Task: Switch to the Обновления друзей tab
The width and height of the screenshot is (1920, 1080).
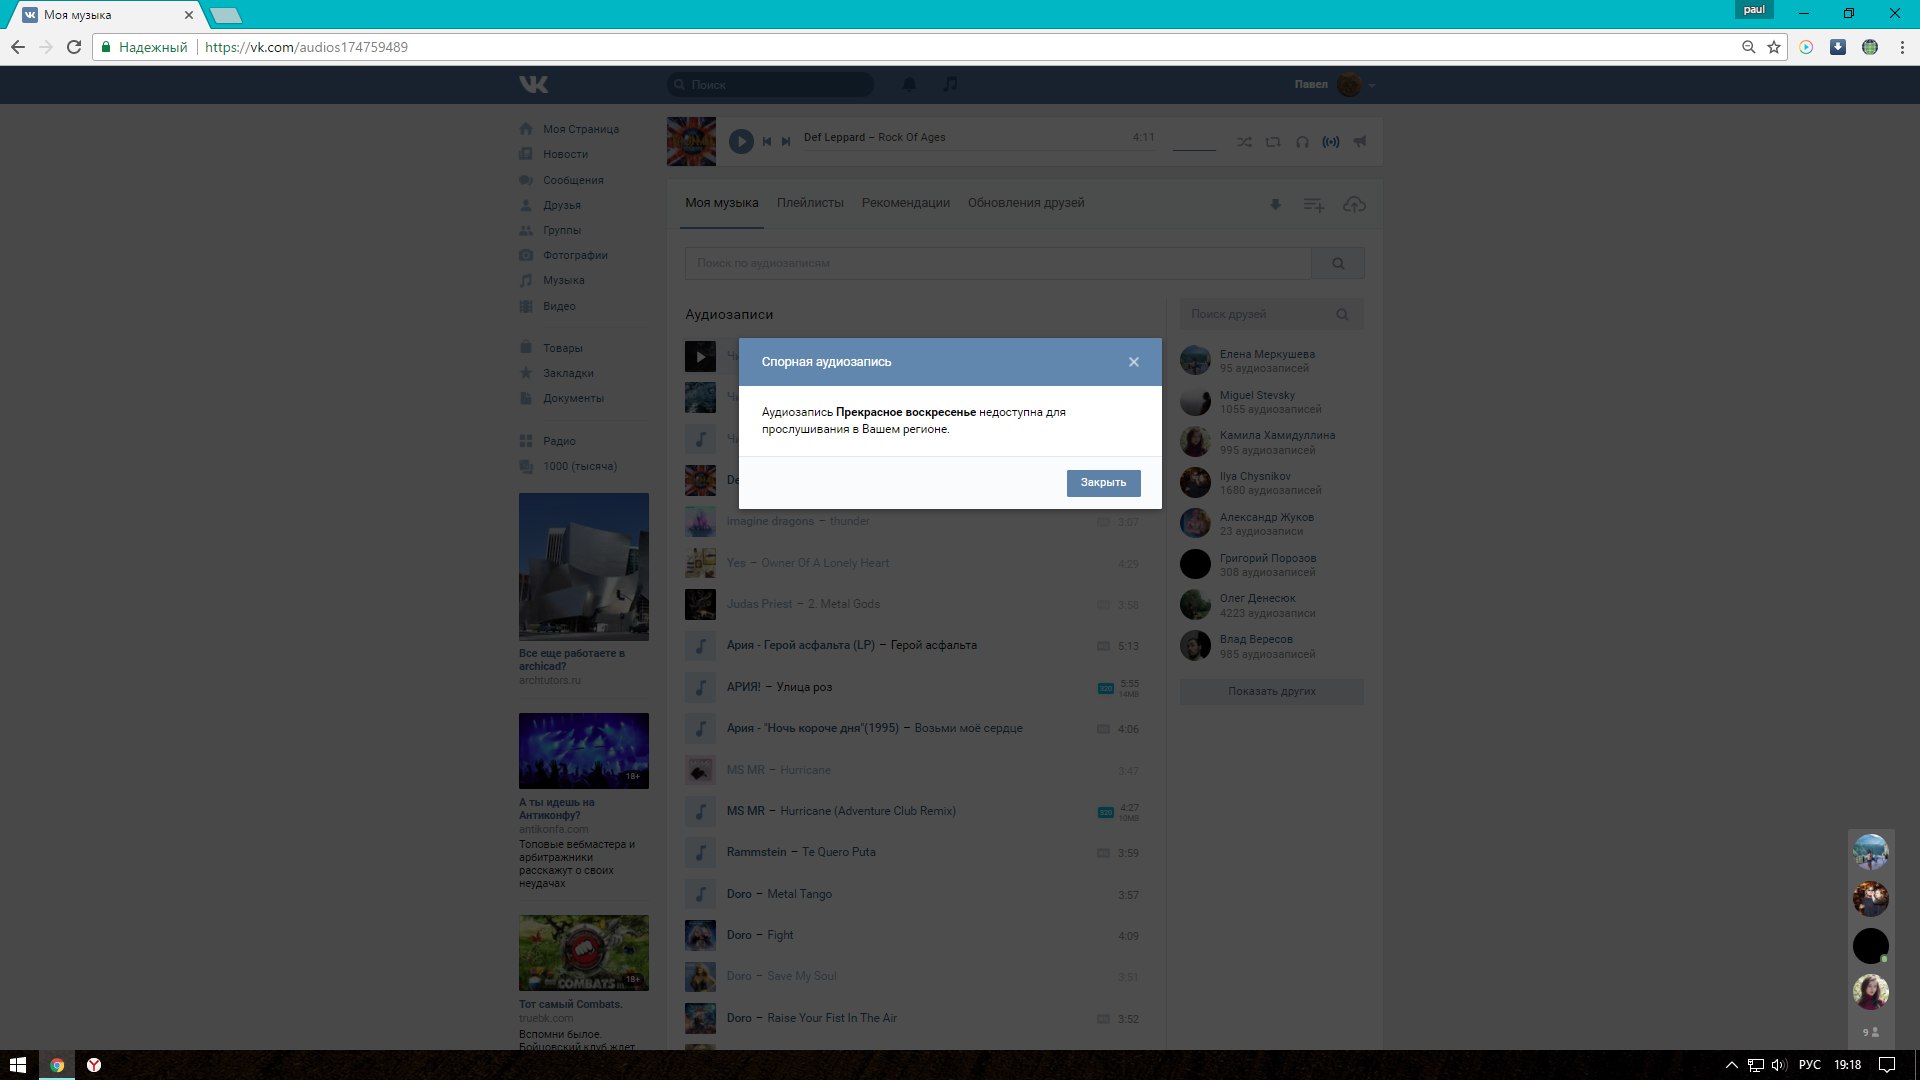Action: pyautogui.click(x=1026, y=203)
